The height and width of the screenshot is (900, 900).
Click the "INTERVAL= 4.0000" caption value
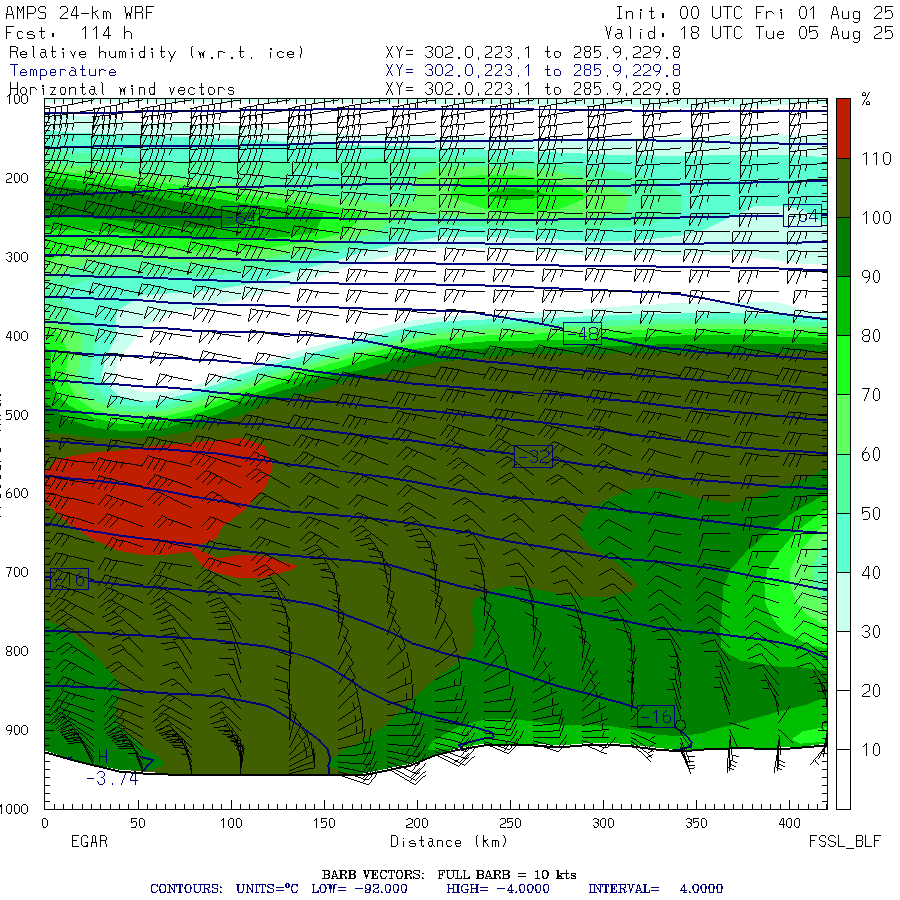tap(655, 889)
